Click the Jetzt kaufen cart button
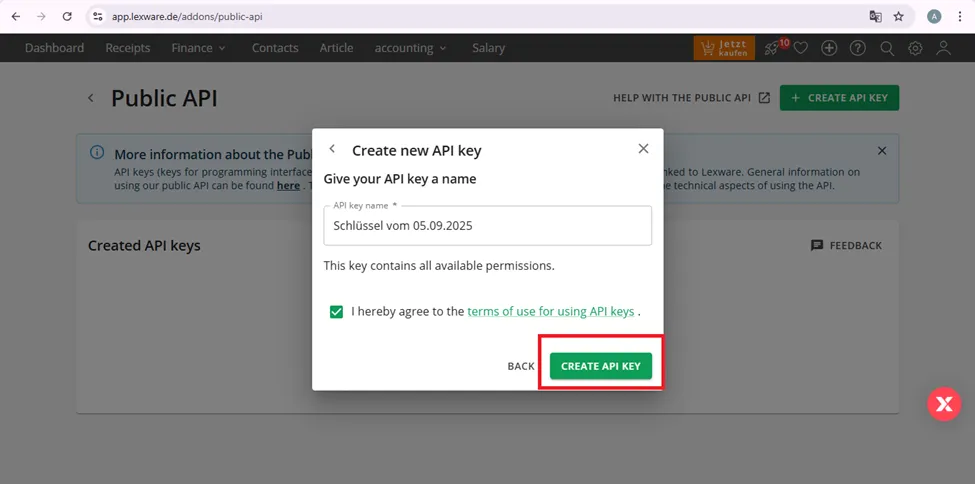Screen dimensions: 975x484 pyautogui.click(x=724, y=48)
